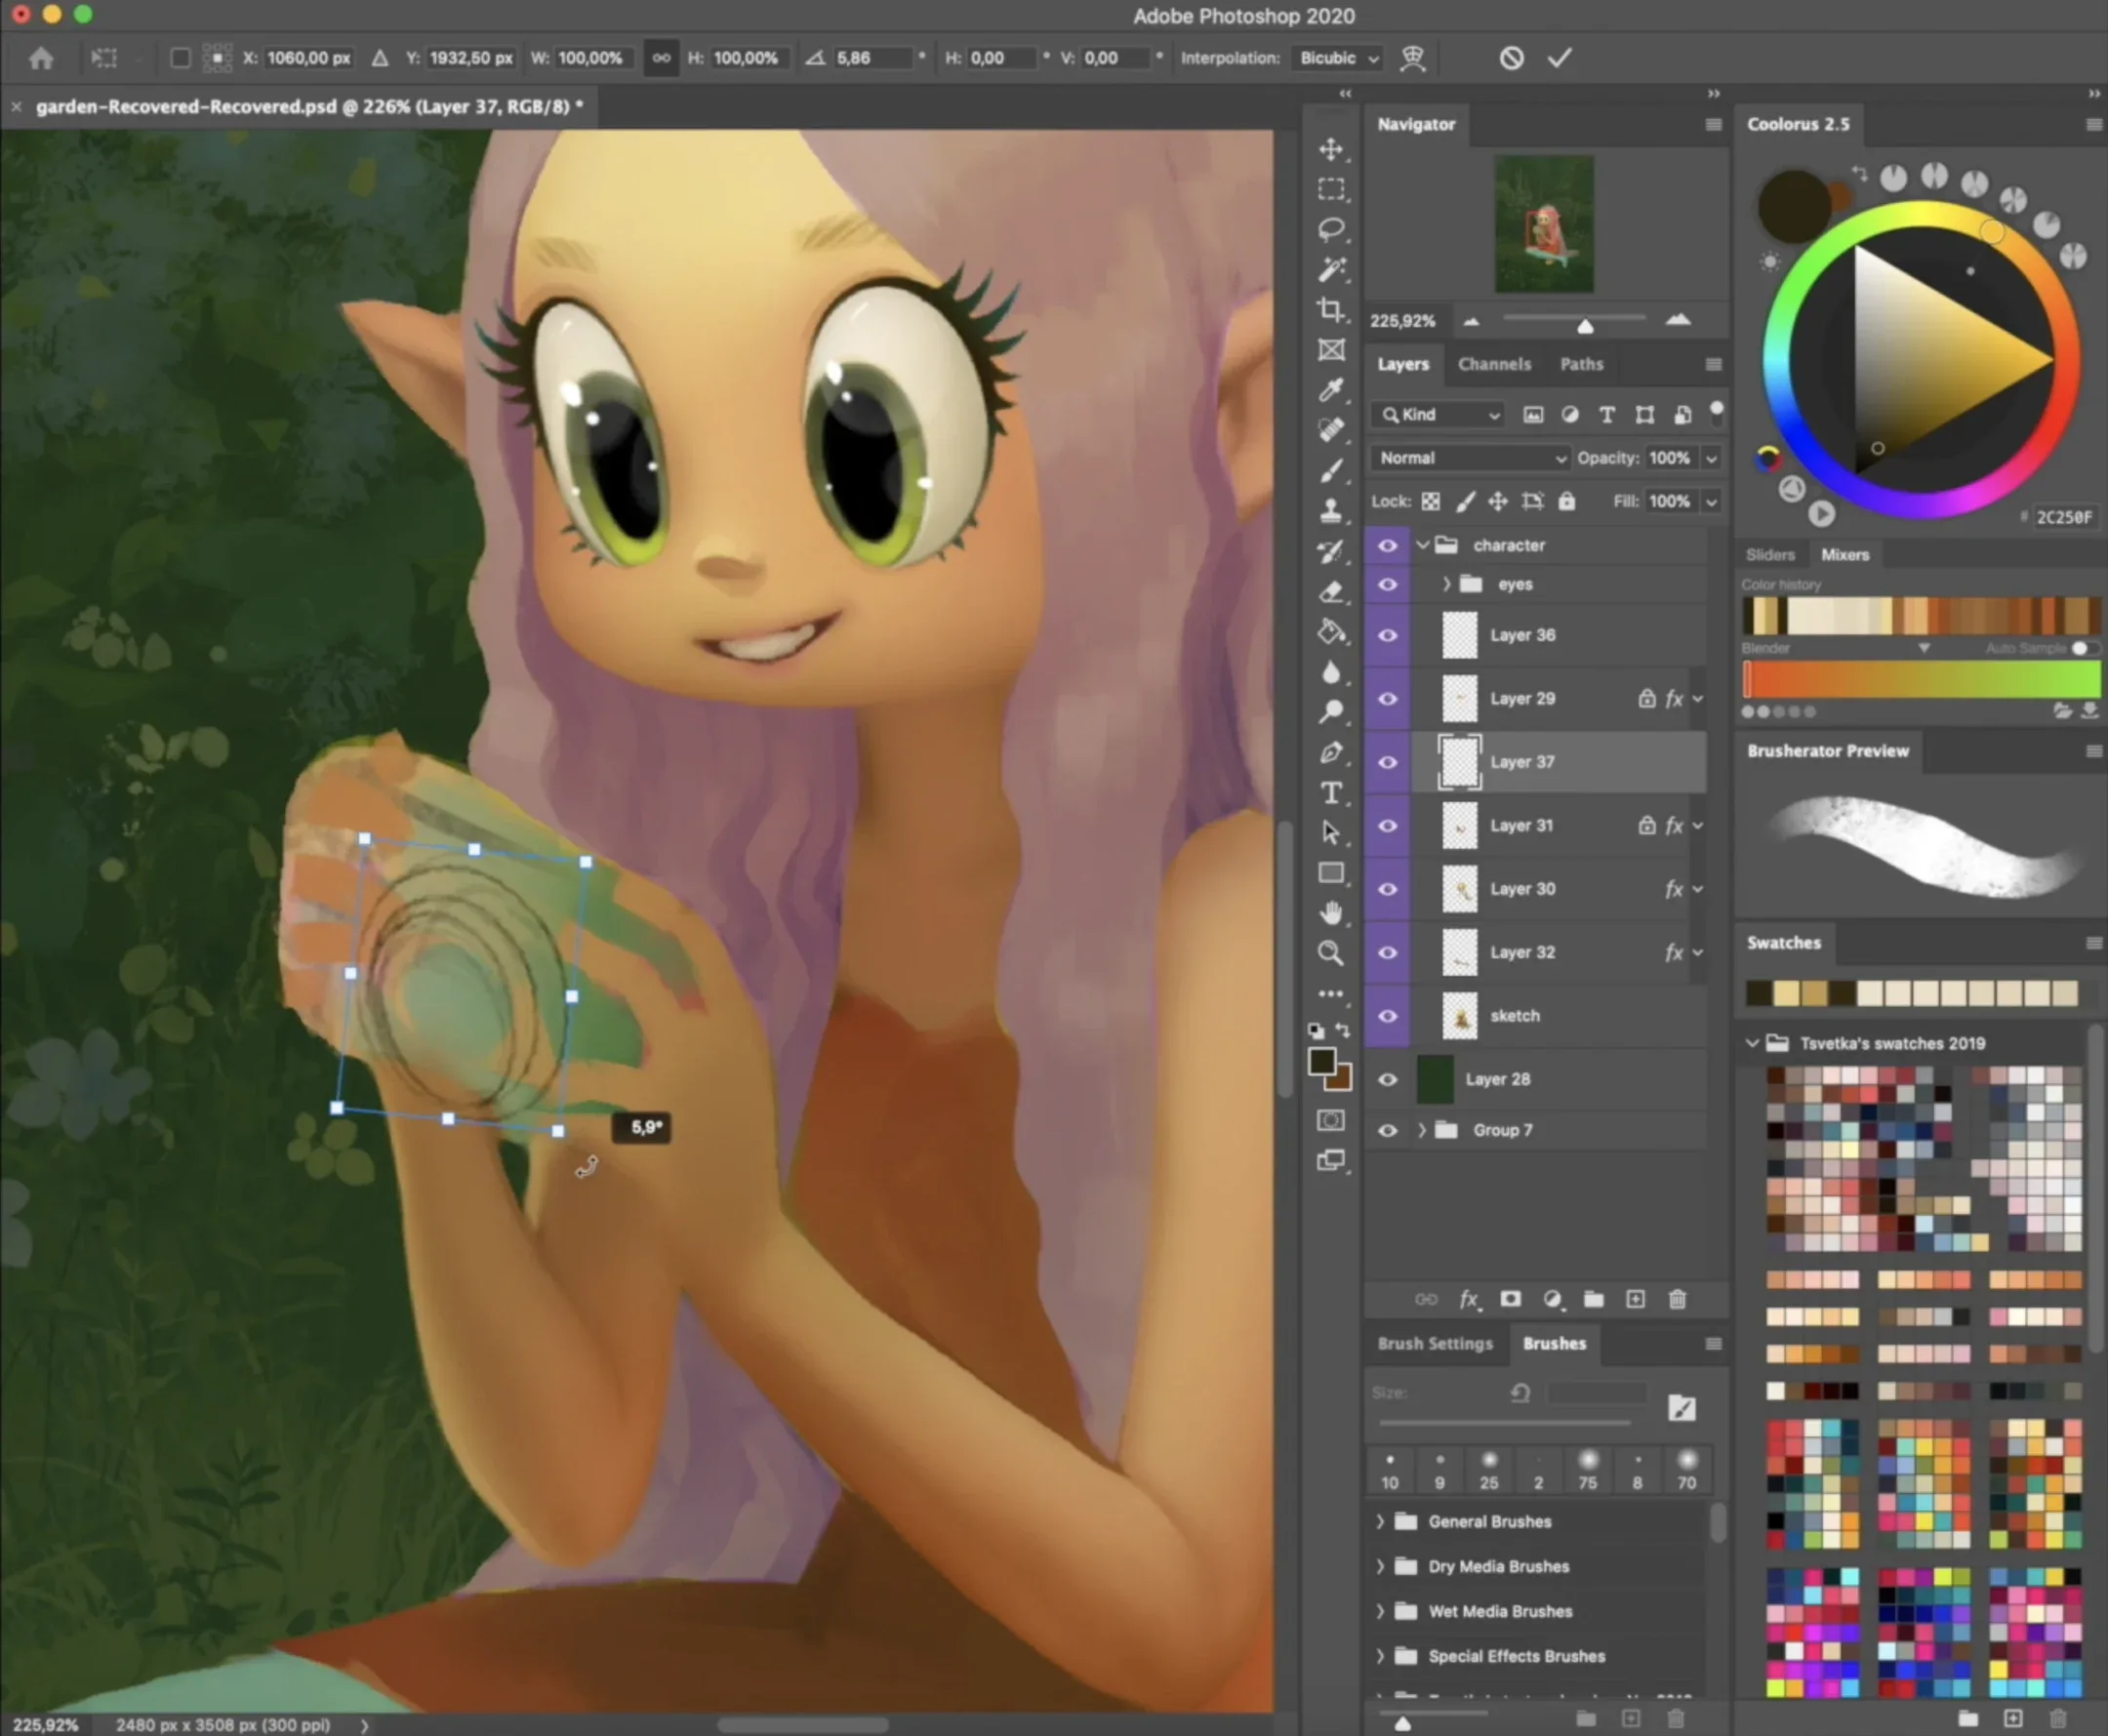Expand the eyes layer group
Image resolution: width=2108 pixels, height=1736 pixels.
[1446, 584]
